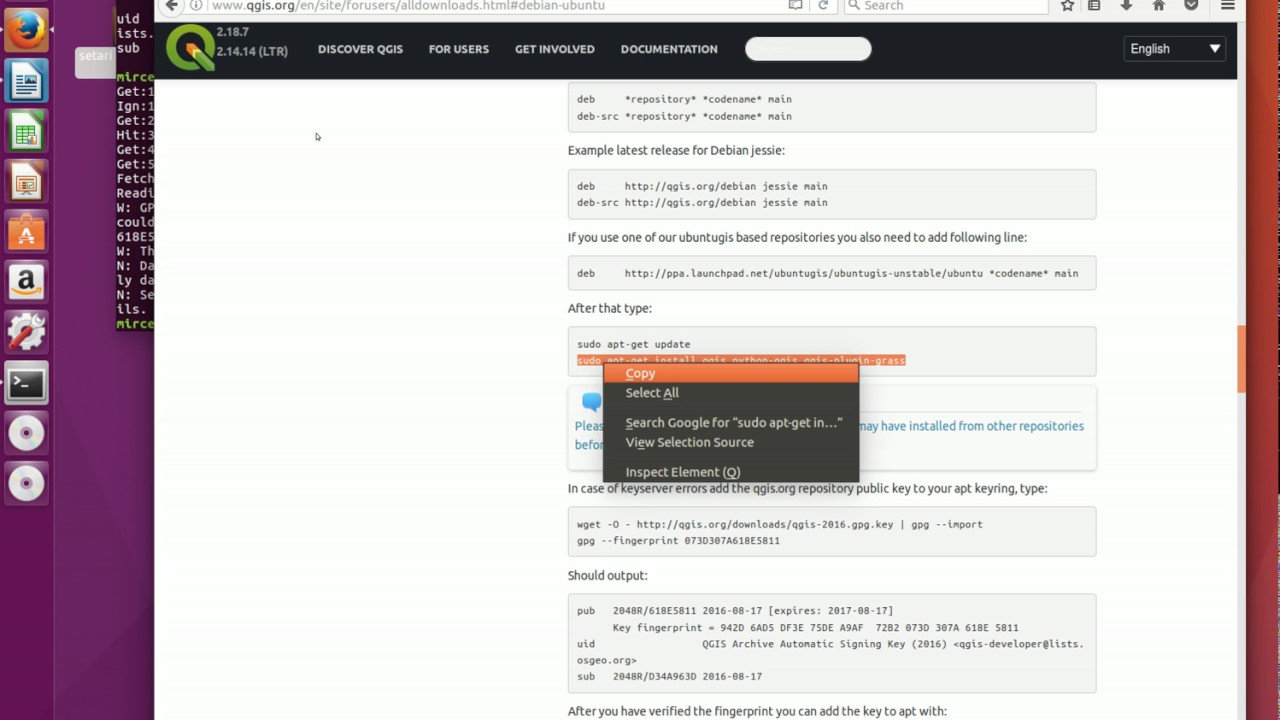Open Firefox from the Ubuntu launcher
This screenshot has width=1280, height=720.
(x=27, y=30)
